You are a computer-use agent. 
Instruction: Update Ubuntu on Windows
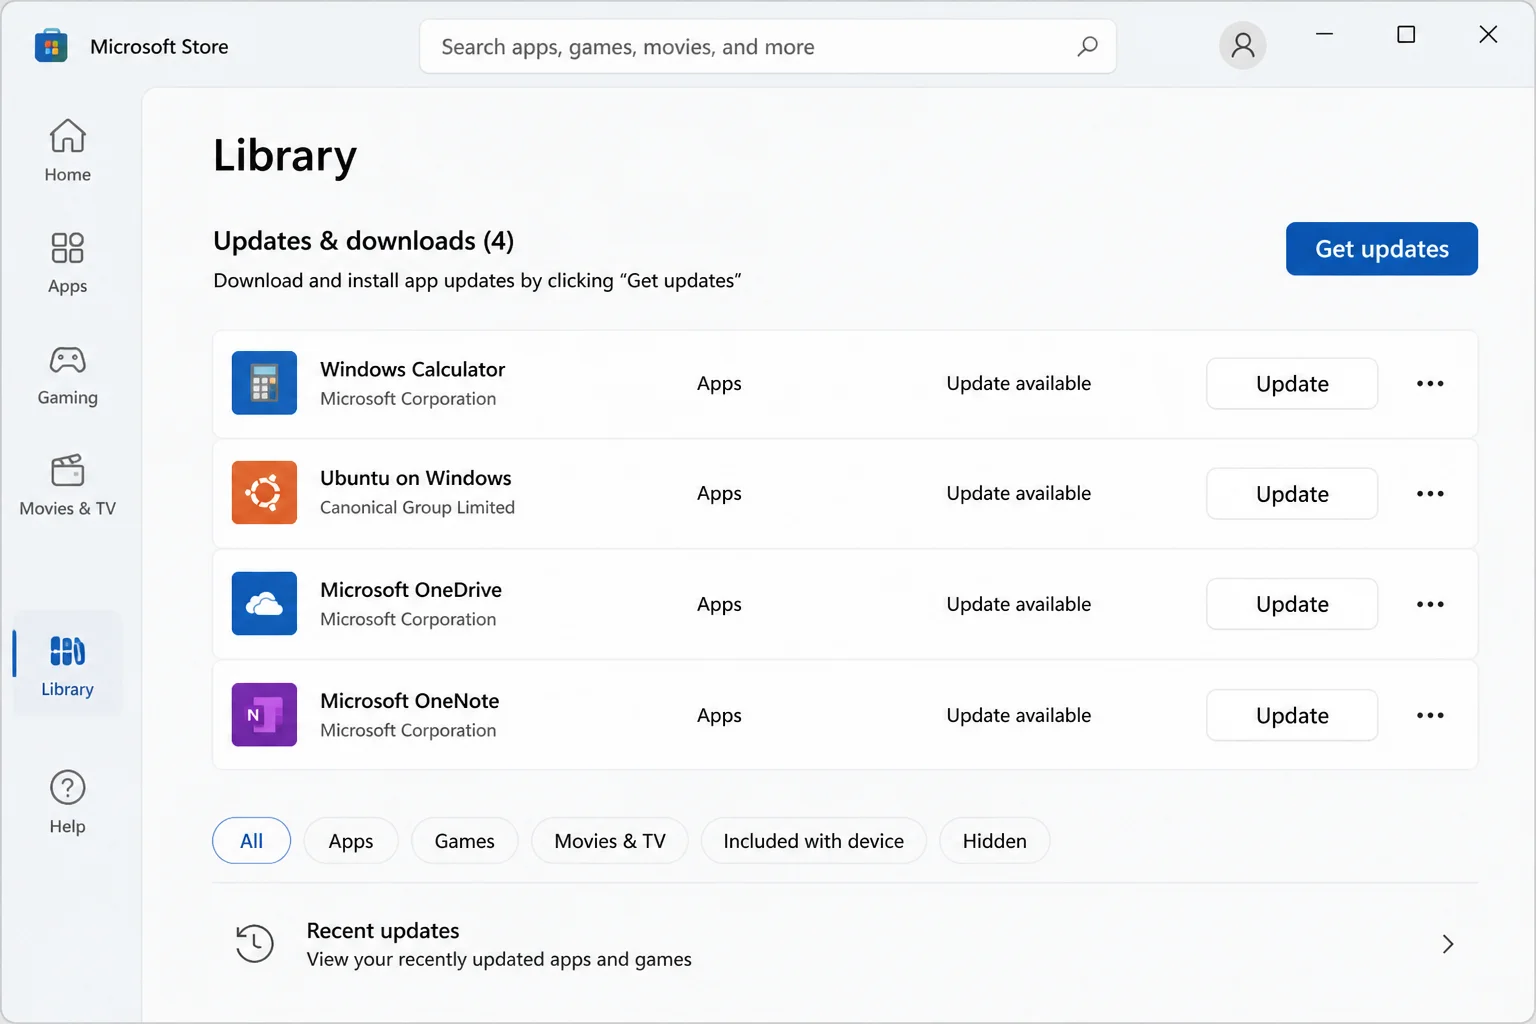click(1292, 494)
